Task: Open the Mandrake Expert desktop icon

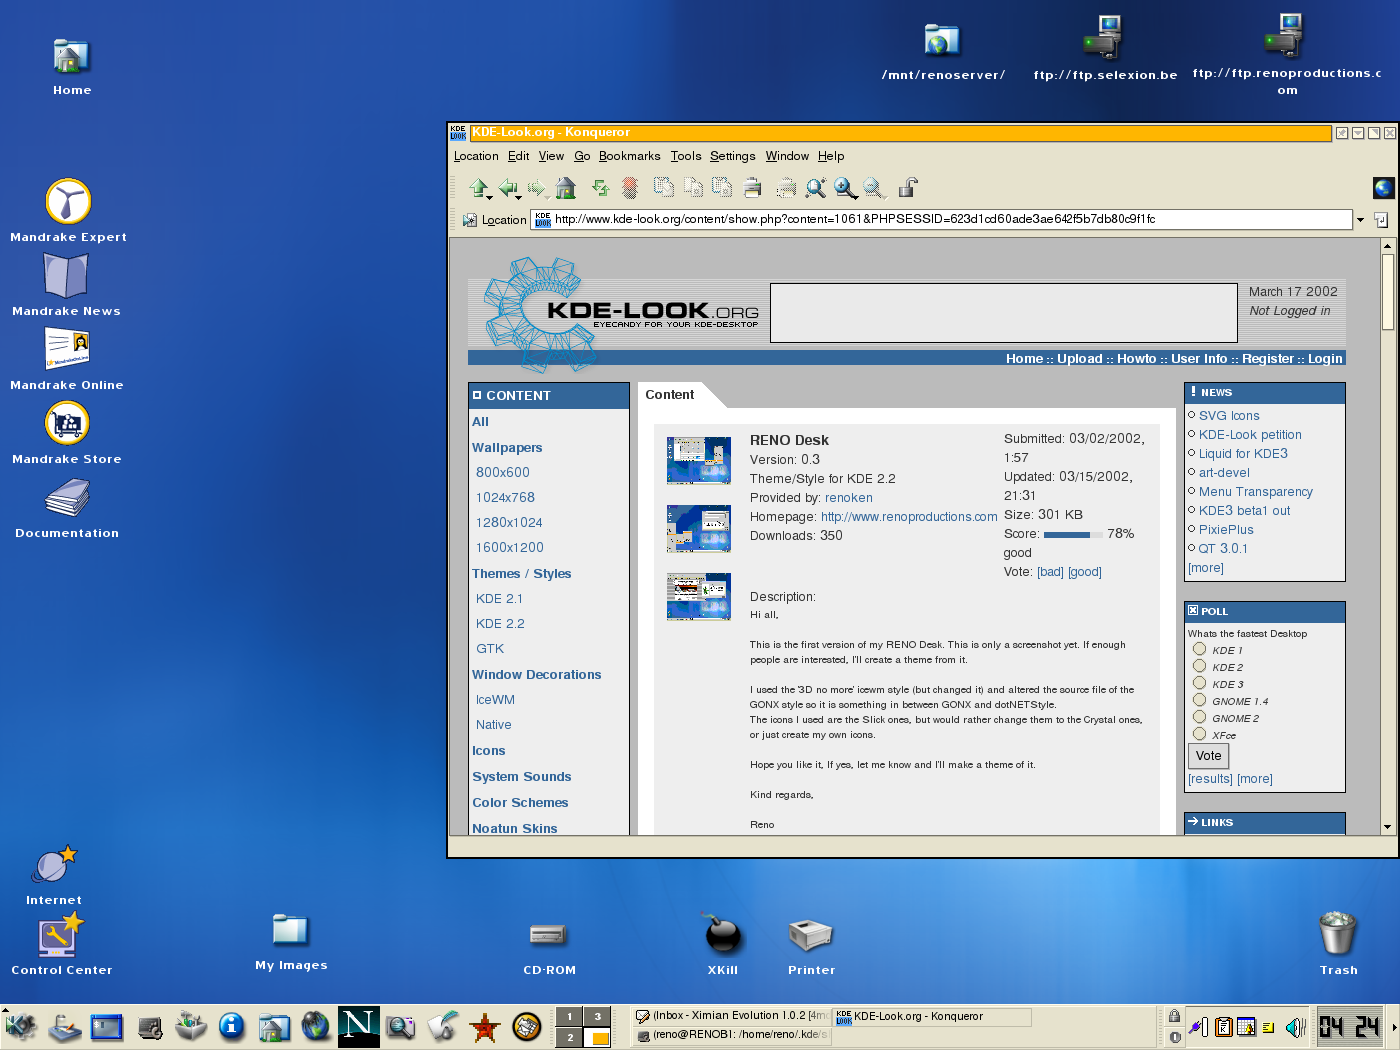Action: pyautogui.click(x=68, y=201)
